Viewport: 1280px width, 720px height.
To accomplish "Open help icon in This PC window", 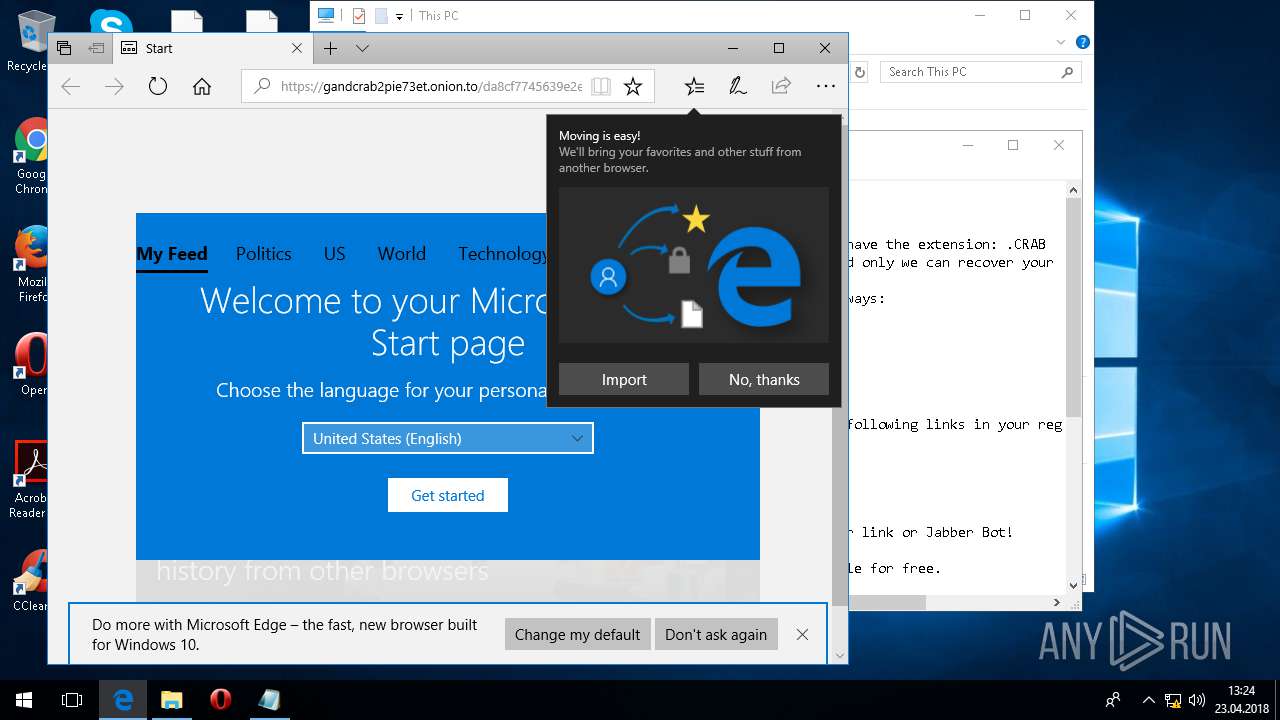I will click(1082, 43).
